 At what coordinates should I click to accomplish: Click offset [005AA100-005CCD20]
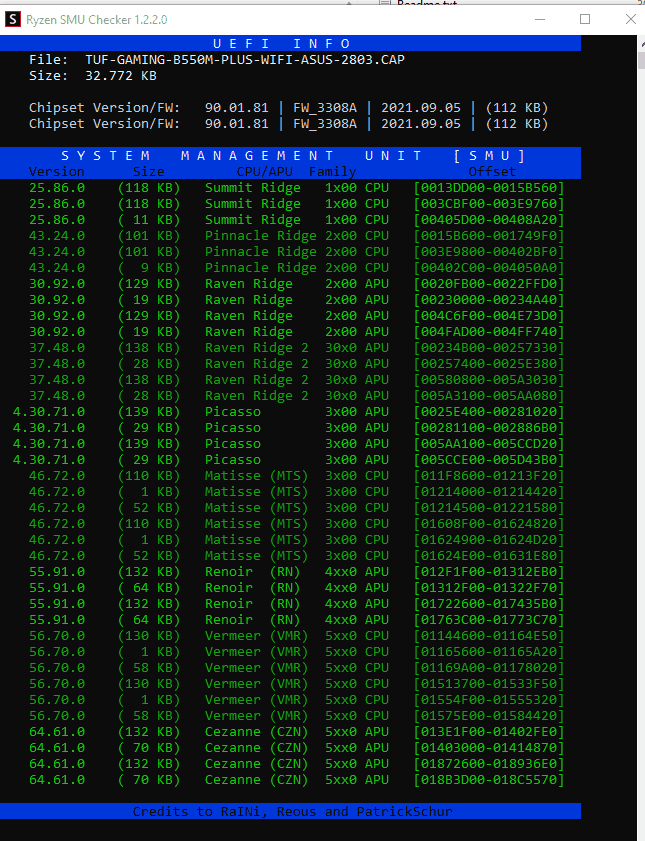488,444
